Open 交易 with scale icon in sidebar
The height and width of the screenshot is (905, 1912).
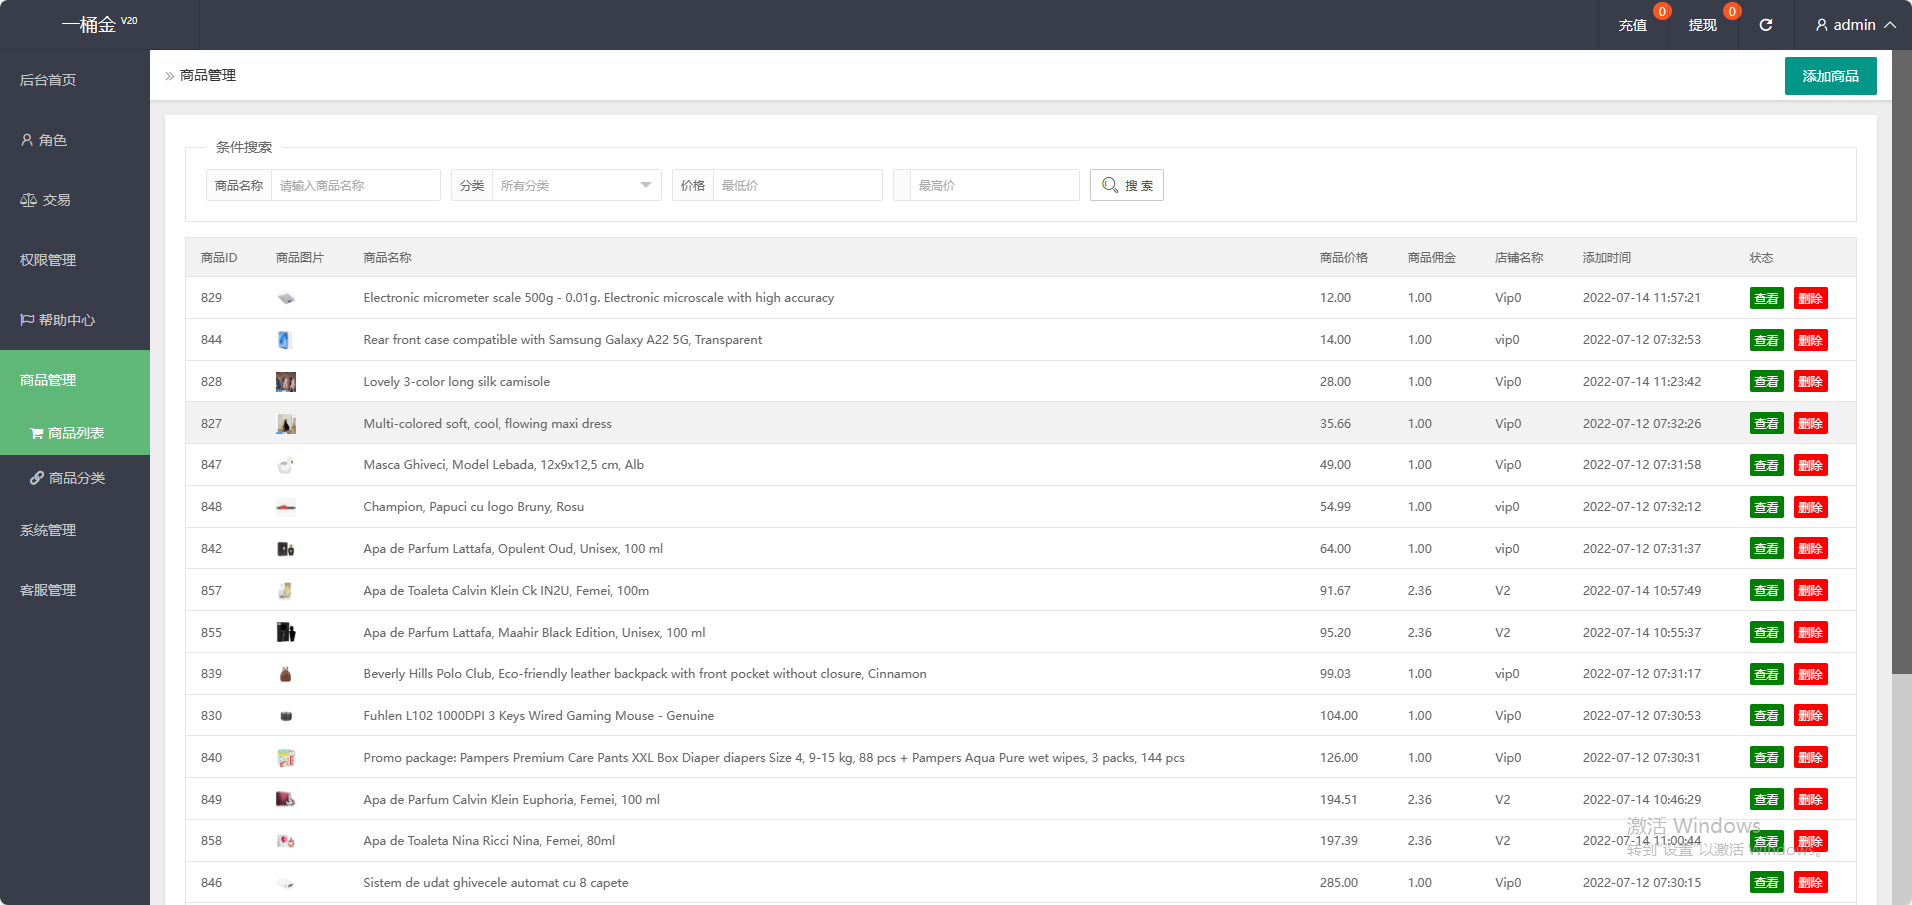click(x=46, y=200)
